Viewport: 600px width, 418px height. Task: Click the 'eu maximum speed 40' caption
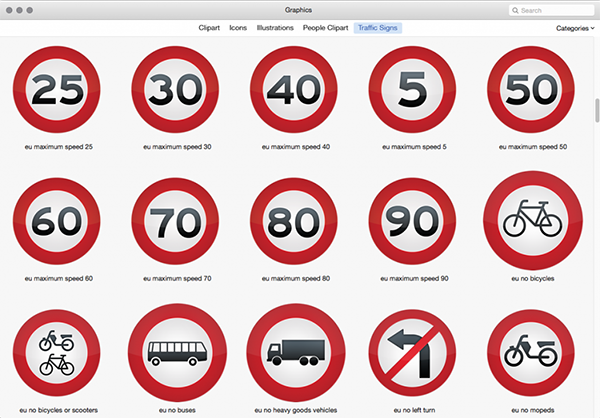(296, 147)
